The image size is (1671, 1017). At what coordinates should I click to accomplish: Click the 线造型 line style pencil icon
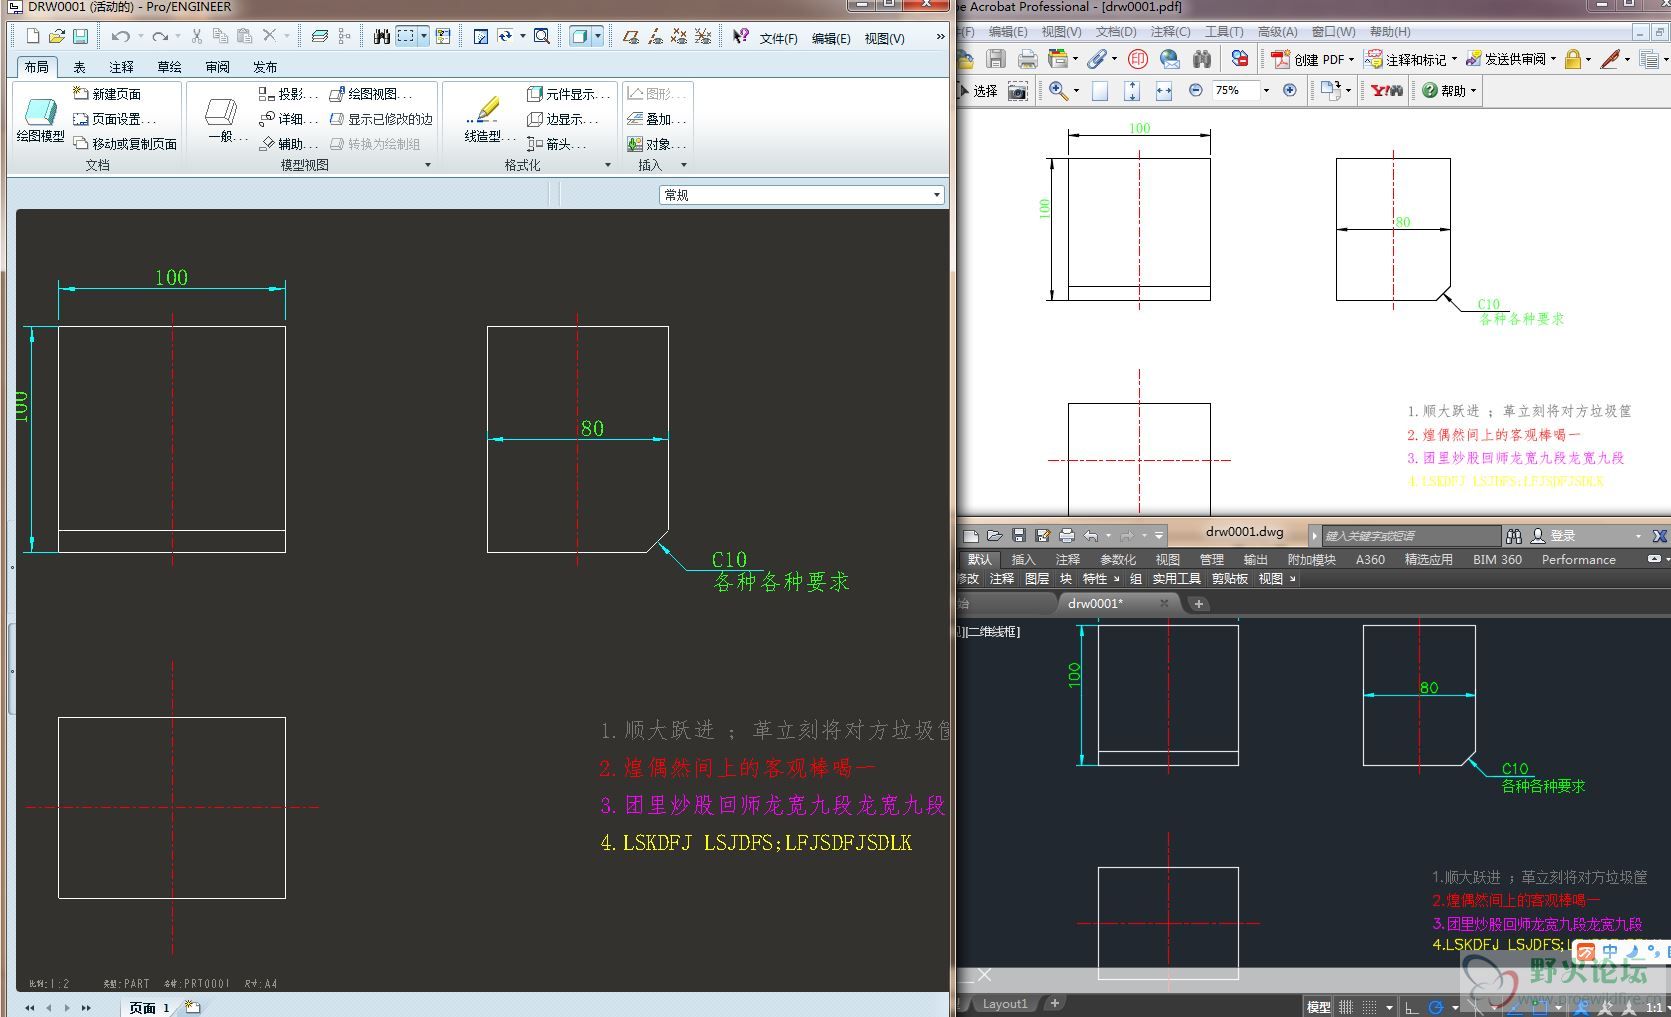[x=488, y=120]
